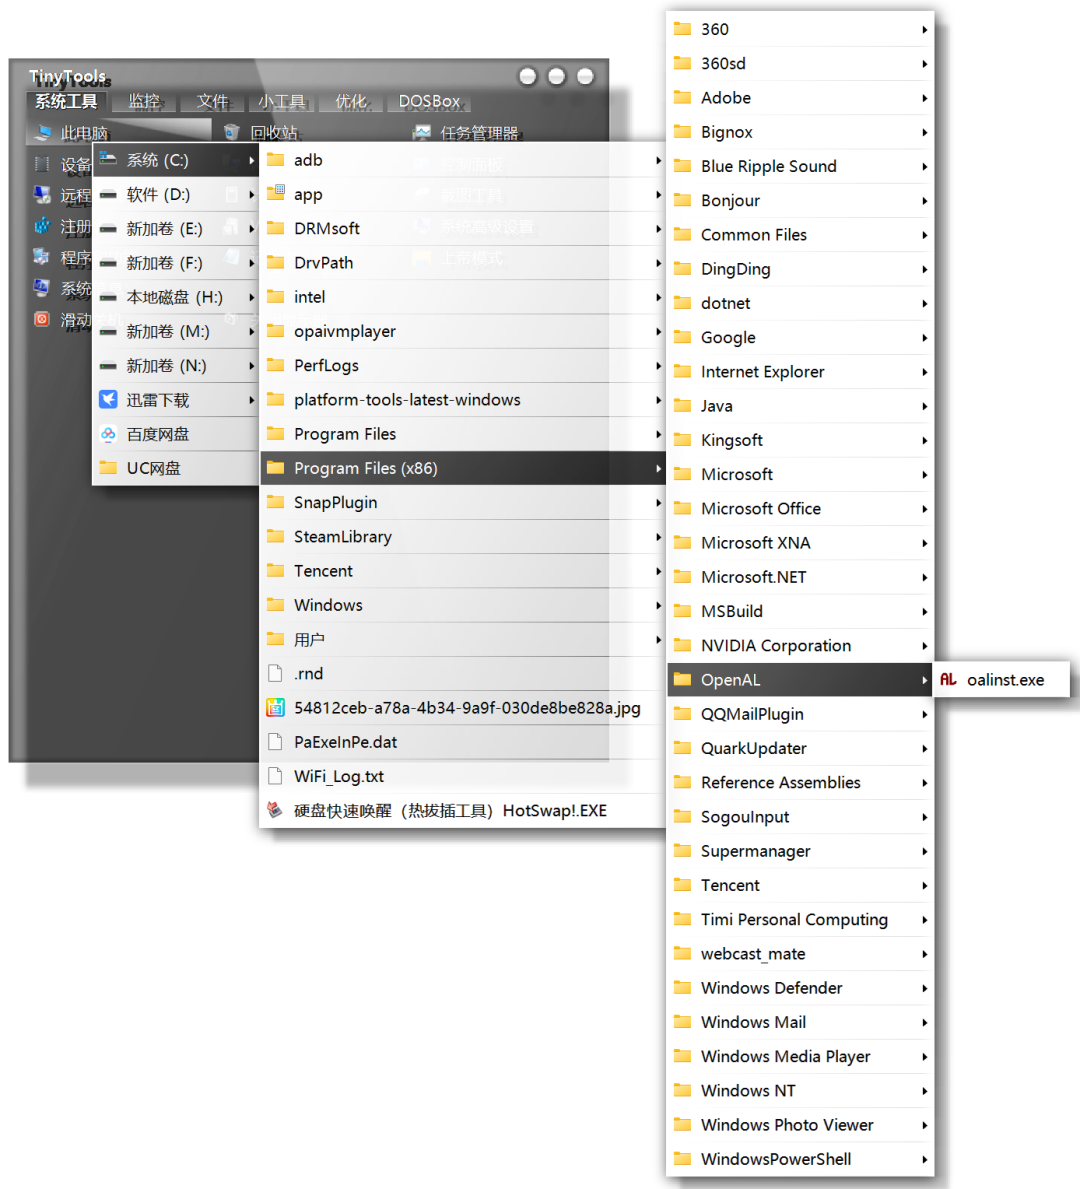Image resolution: width=1080 pixels, height=1189 pixels.
Task: Open the Timi Personal Computing entry
Action: click(800, 919)
